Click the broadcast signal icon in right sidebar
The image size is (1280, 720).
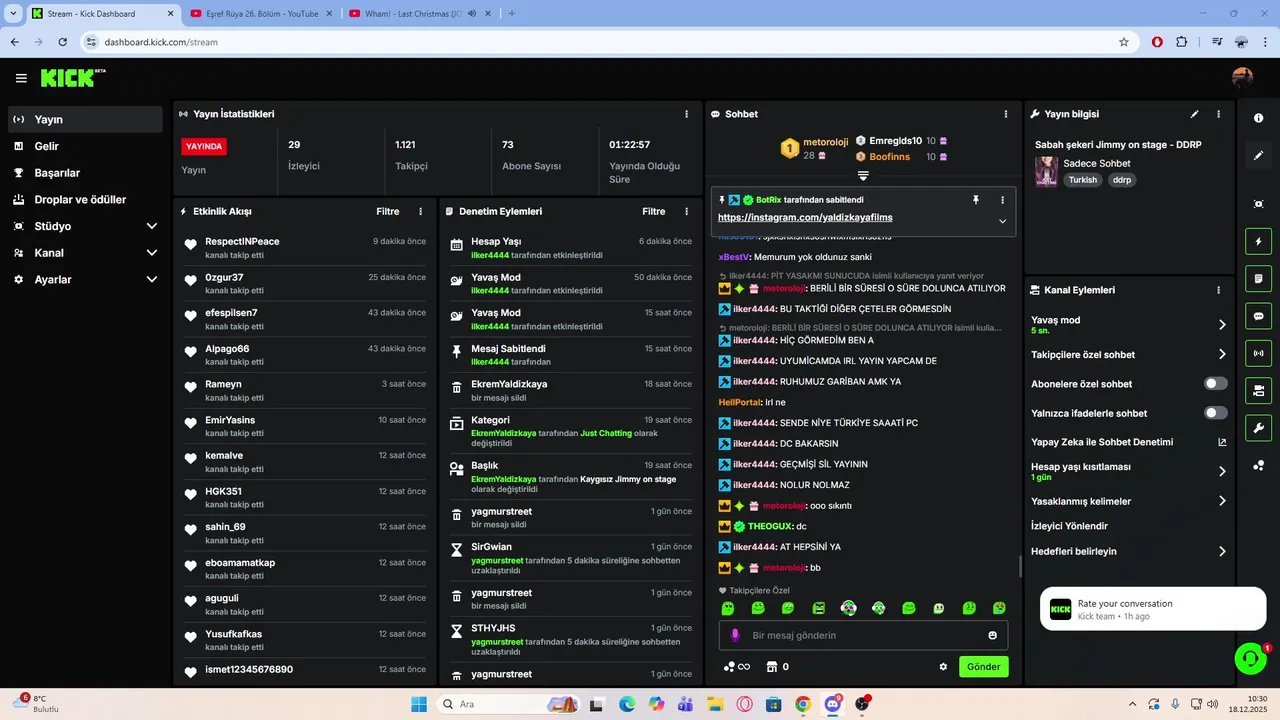(1258, 353)
